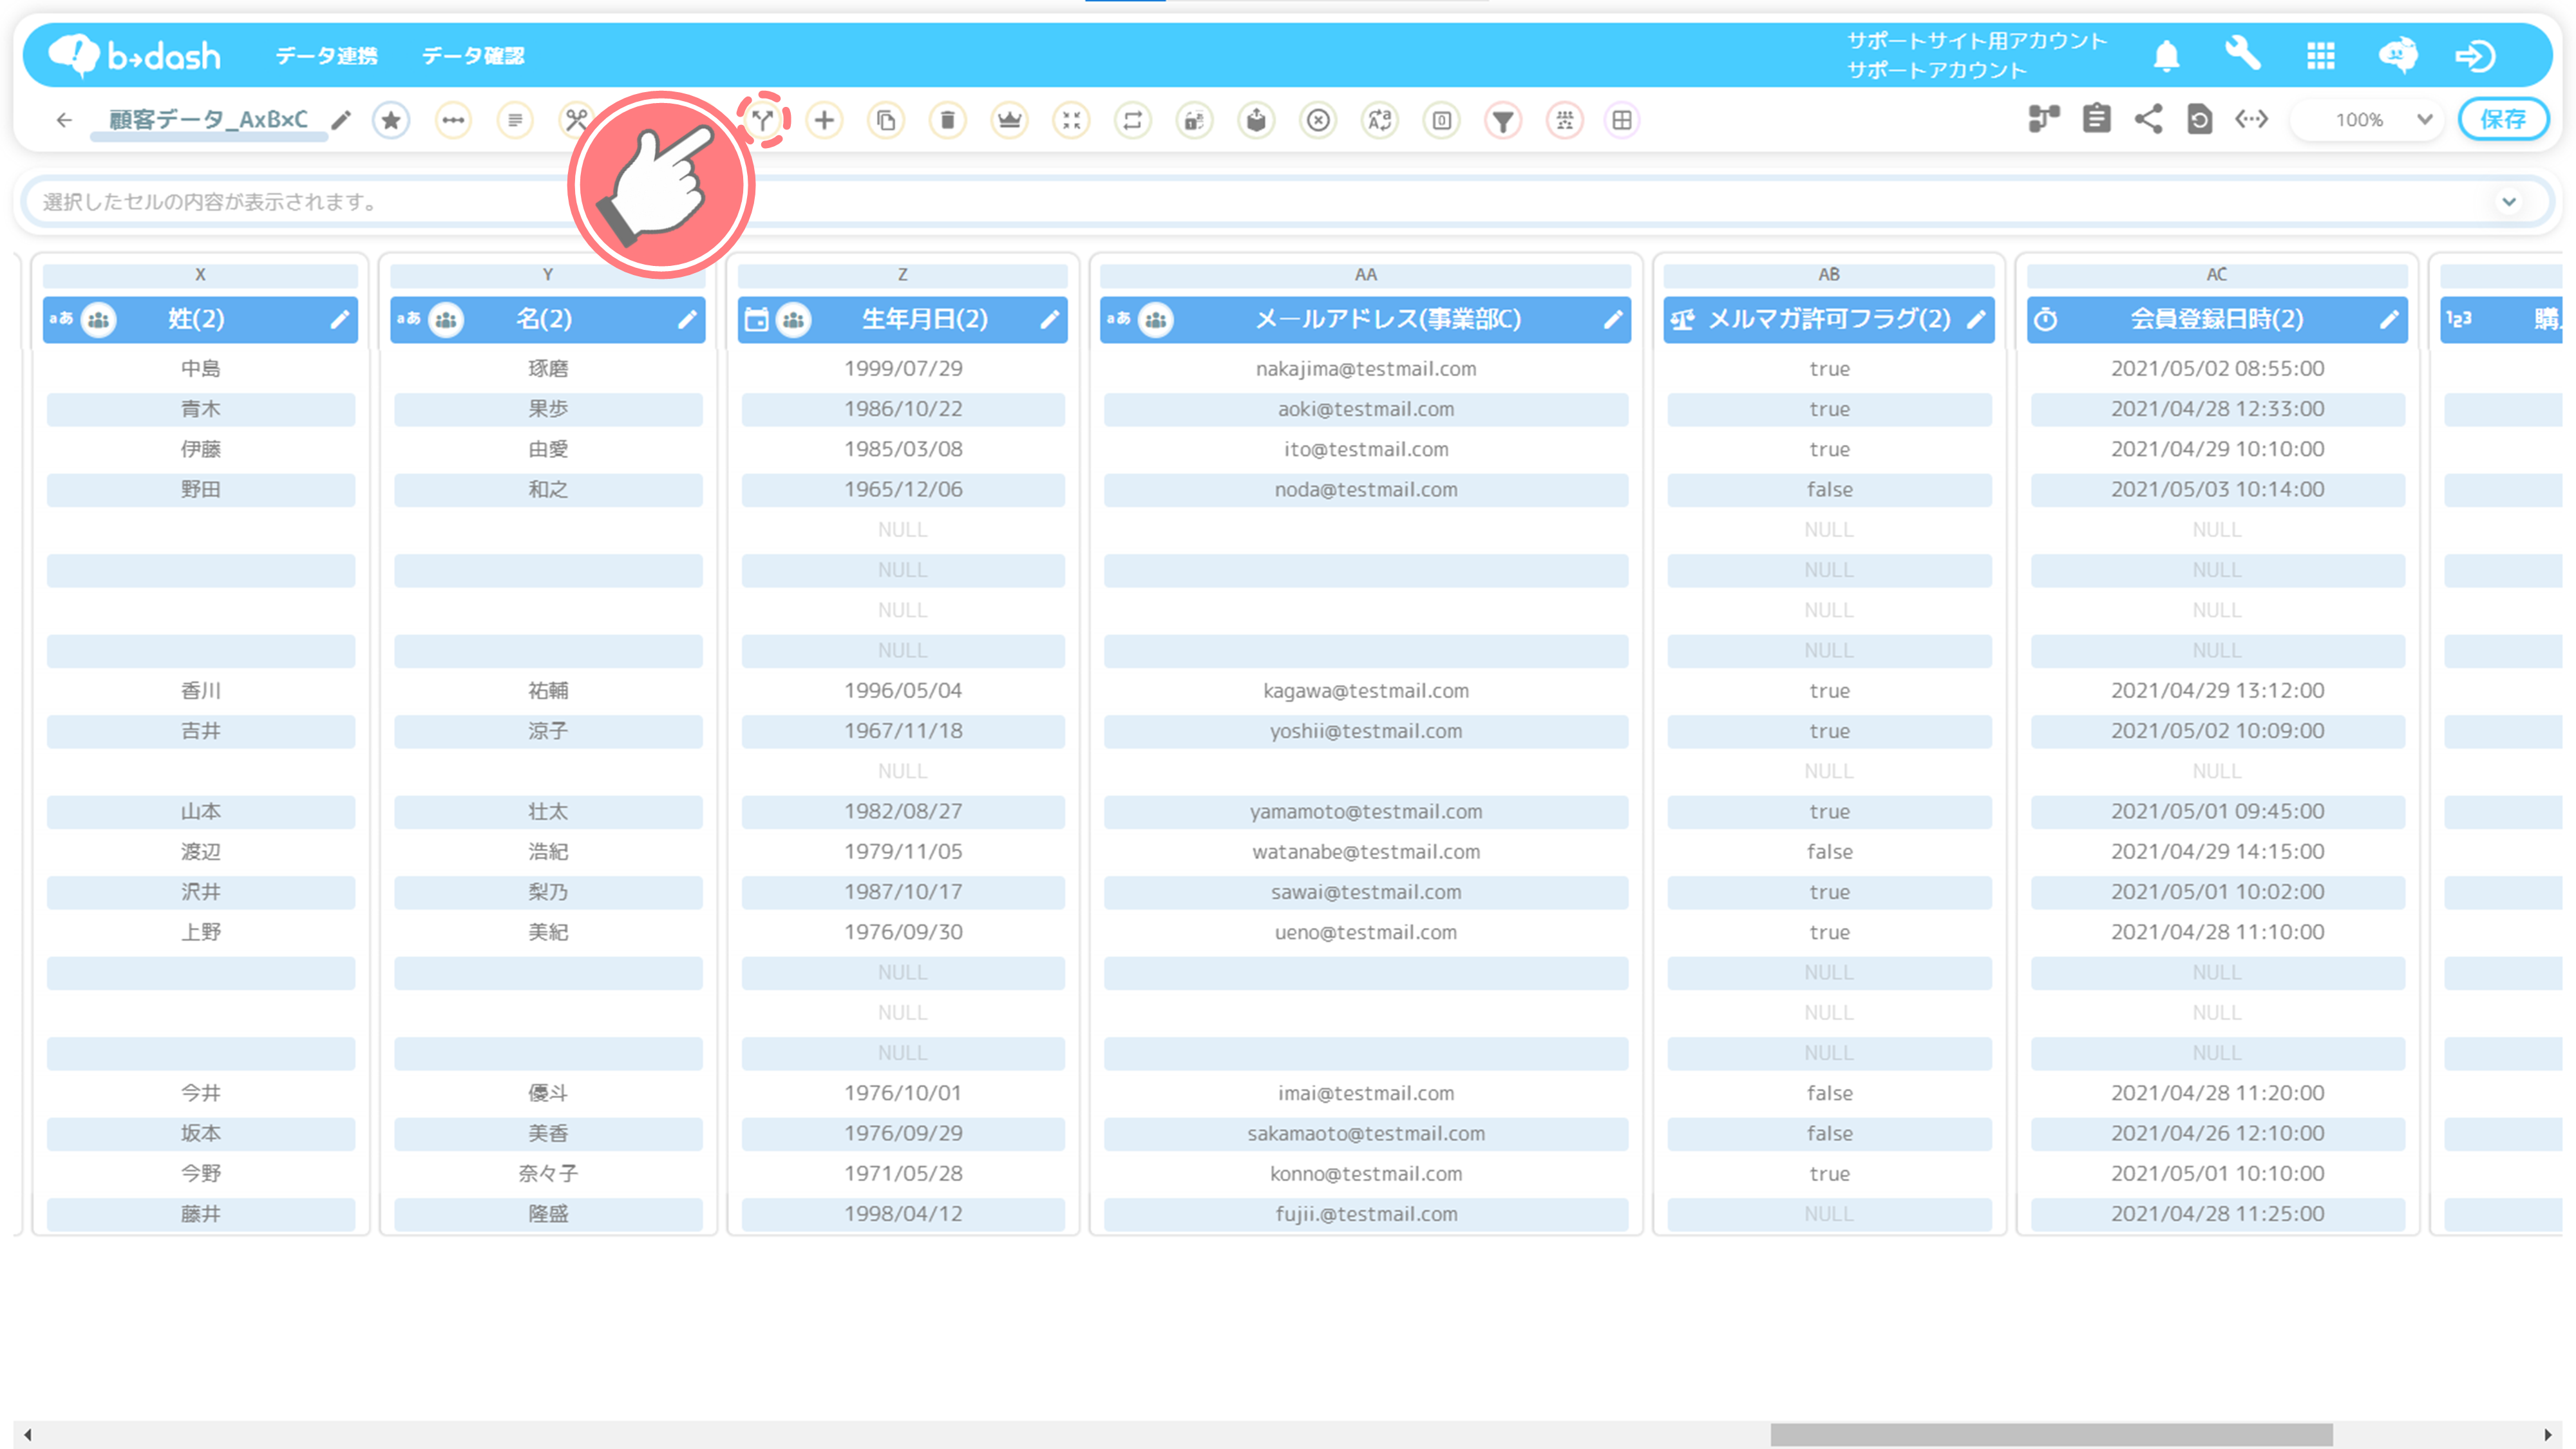Click the text lines icon in toolbar
The width and height of the screenshot is (2576, 1449).
click(x=515, y=120)
